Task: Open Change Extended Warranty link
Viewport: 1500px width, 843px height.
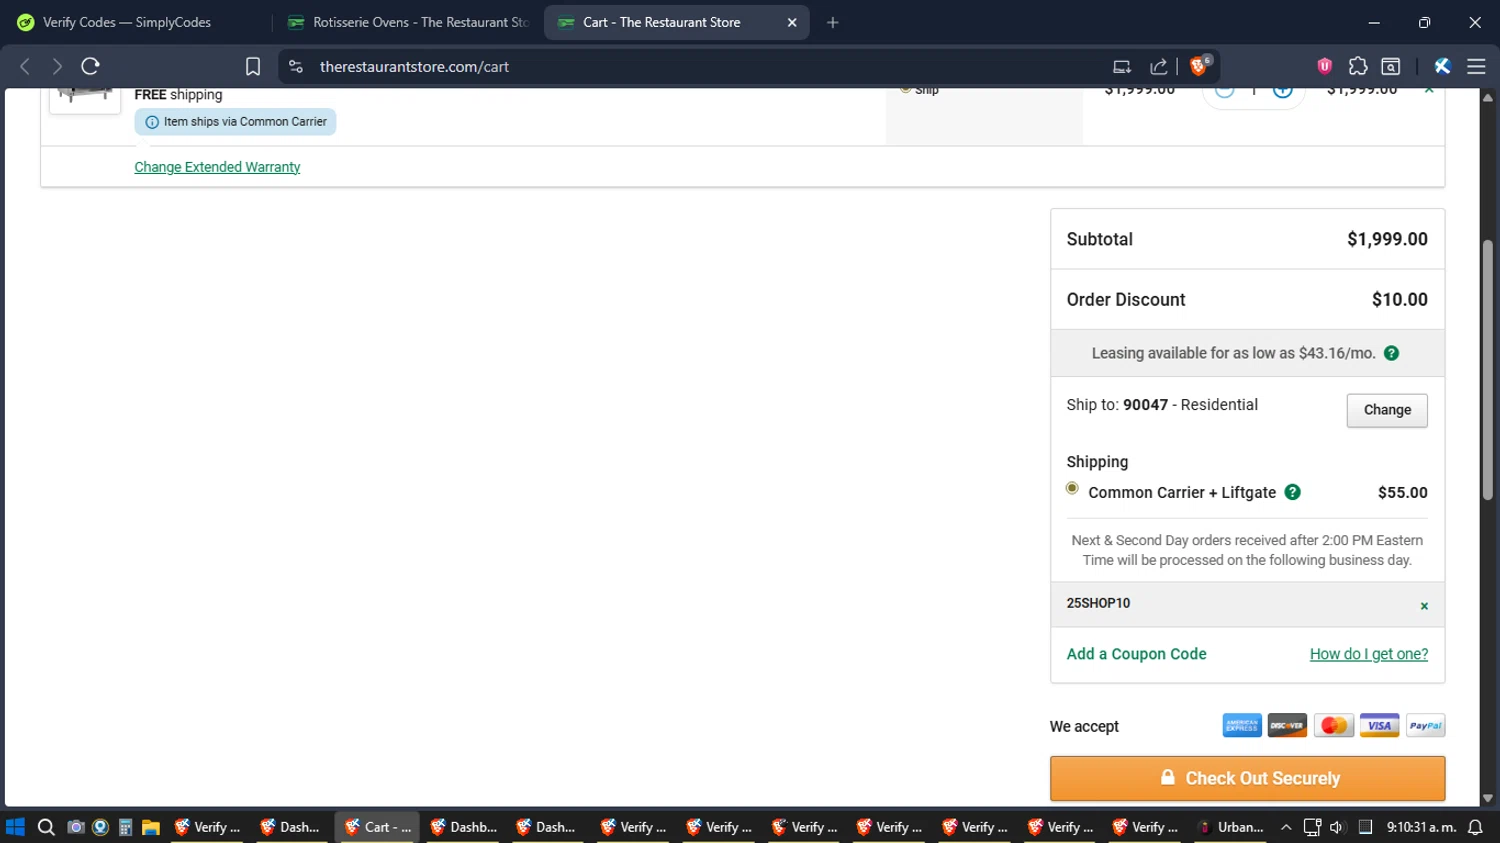Action: tap(217, 167)
